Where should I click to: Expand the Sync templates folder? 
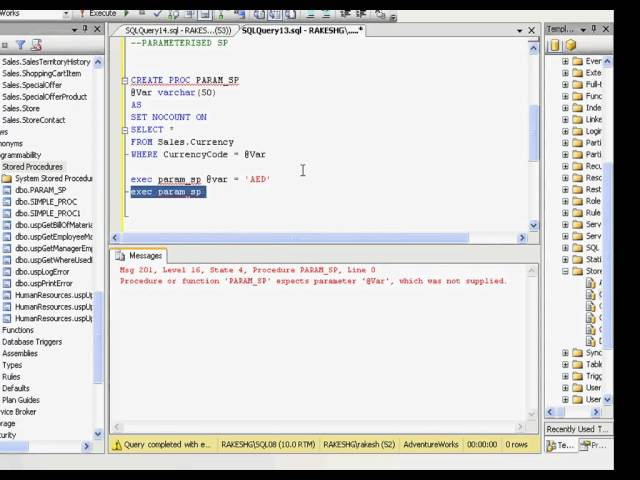point(565,353)
